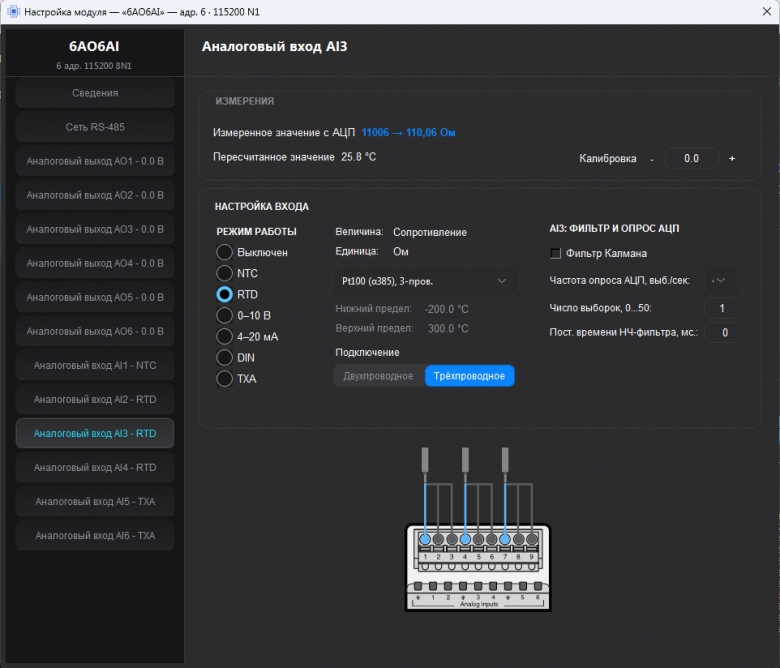Select the 0–10 В mode radio button
780x668 pixels.
(224, 315)
